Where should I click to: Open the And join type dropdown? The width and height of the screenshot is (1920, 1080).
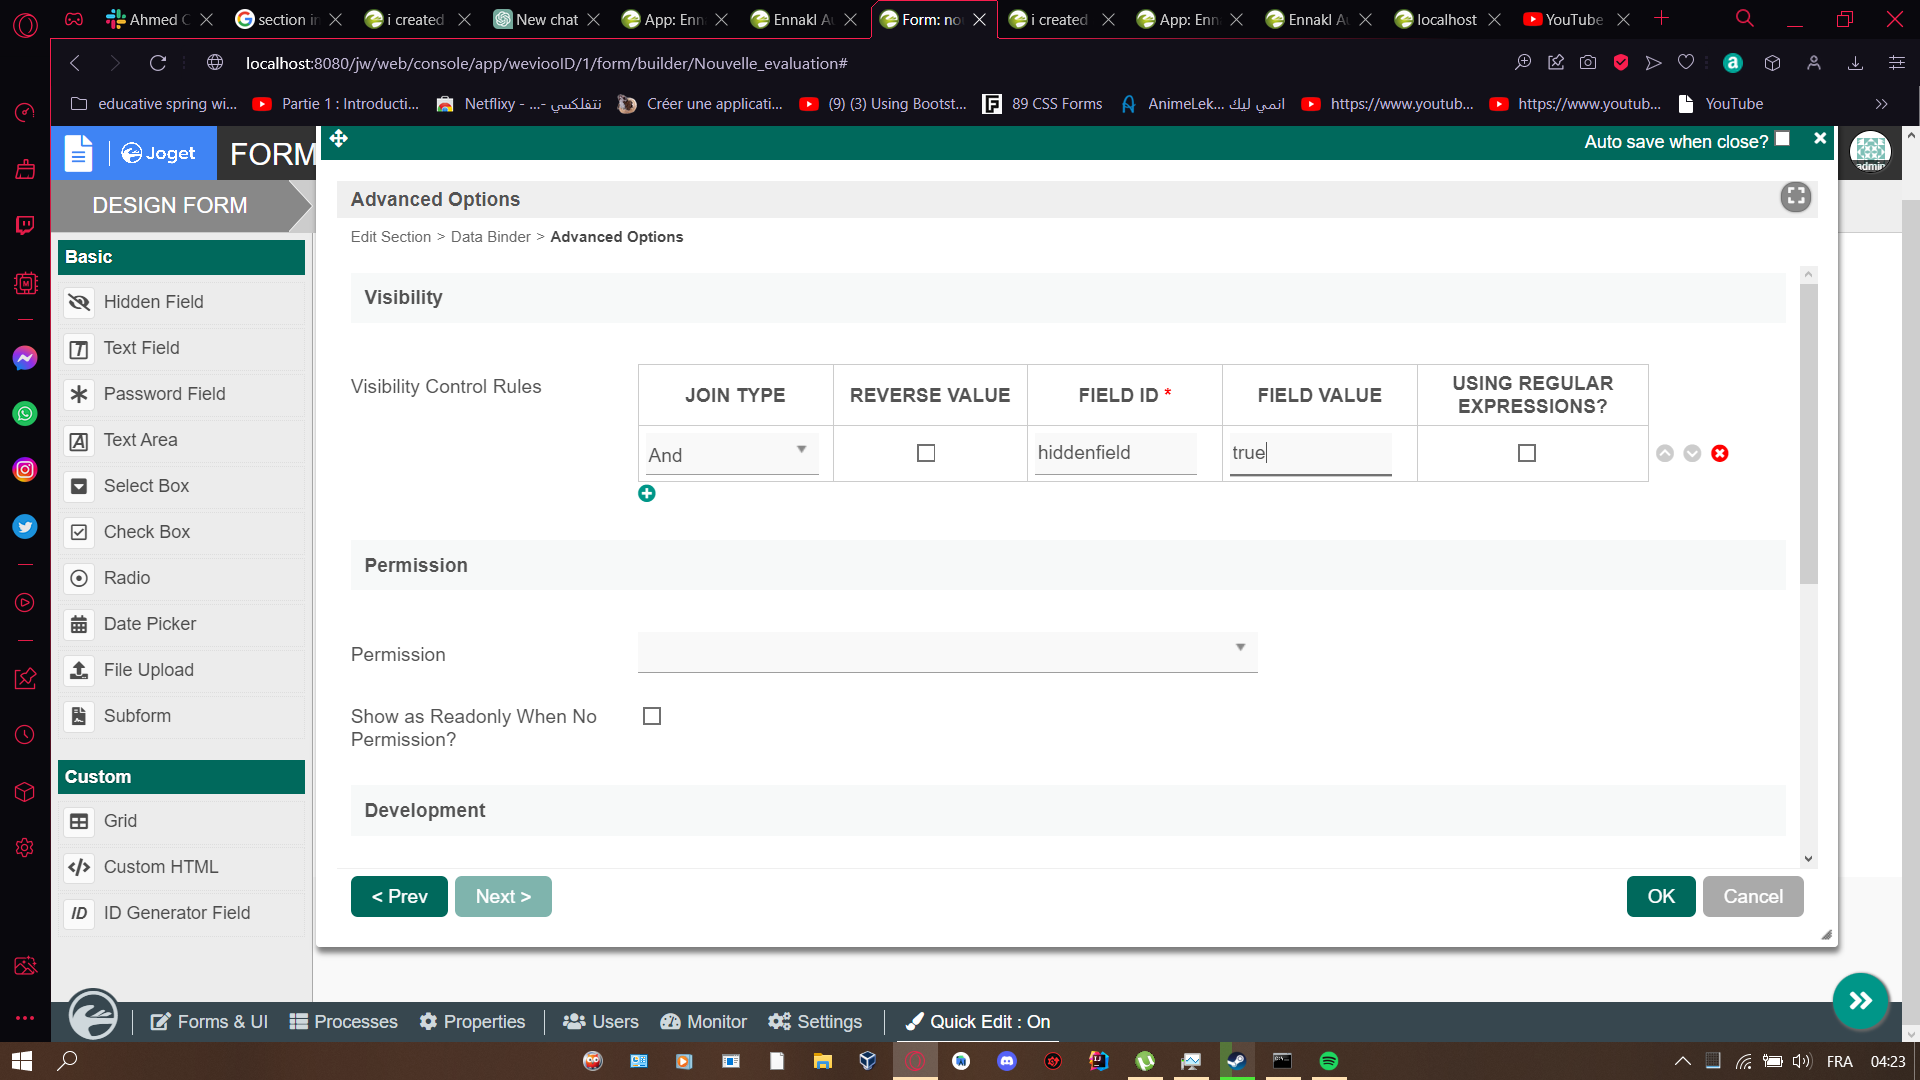click(731, 454)
